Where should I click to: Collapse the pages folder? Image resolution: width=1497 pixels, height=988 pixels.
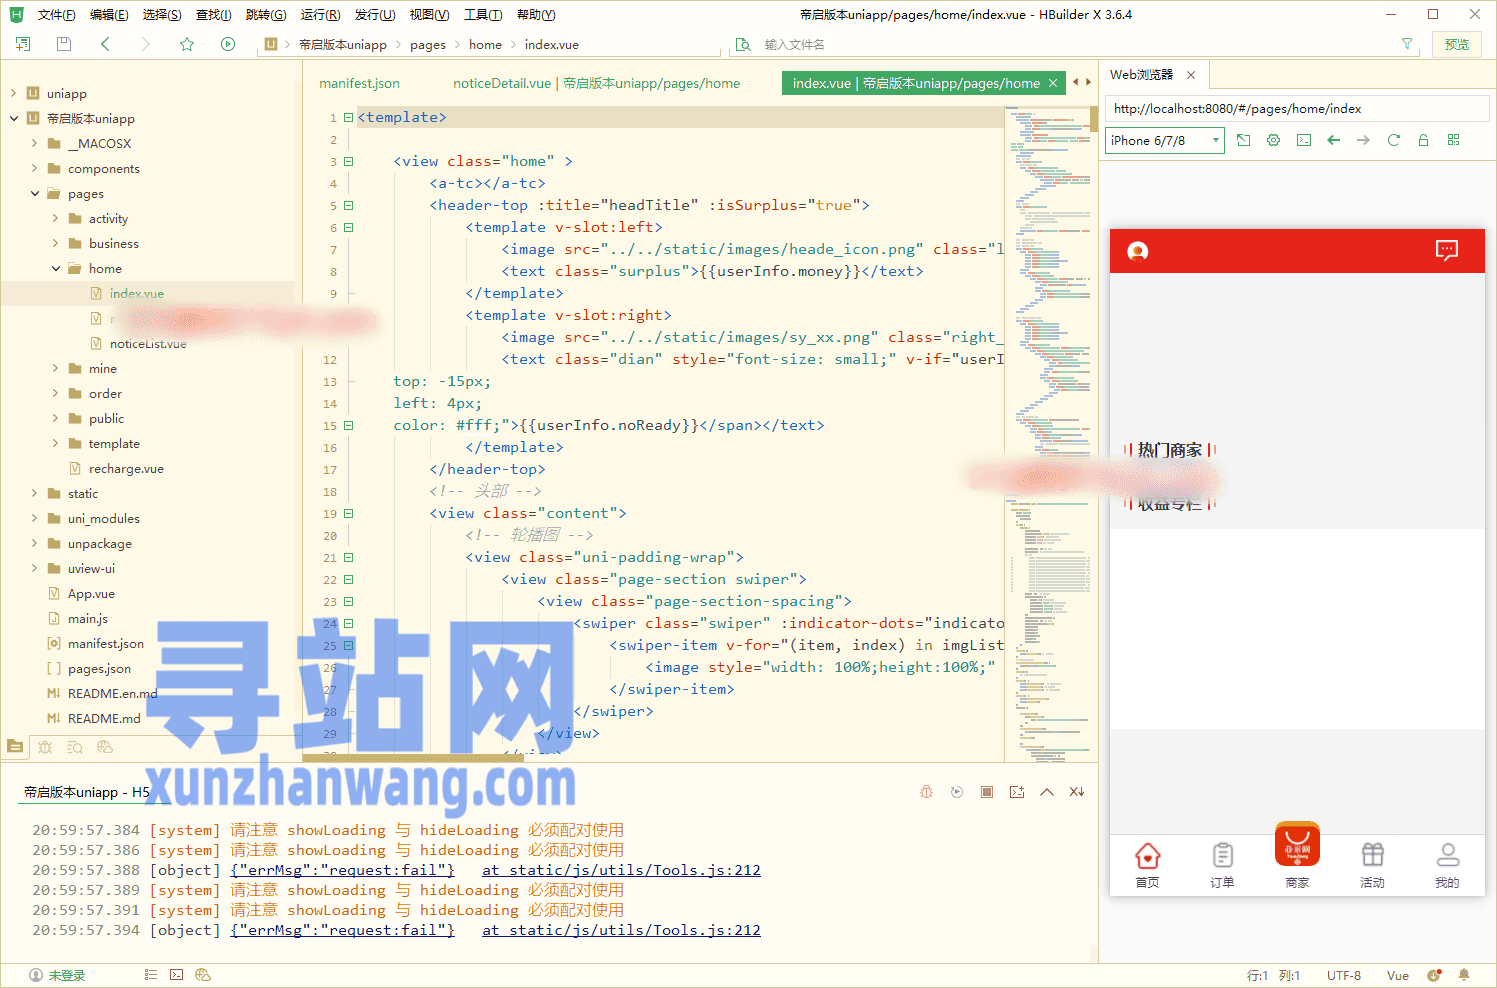(34, 193)
